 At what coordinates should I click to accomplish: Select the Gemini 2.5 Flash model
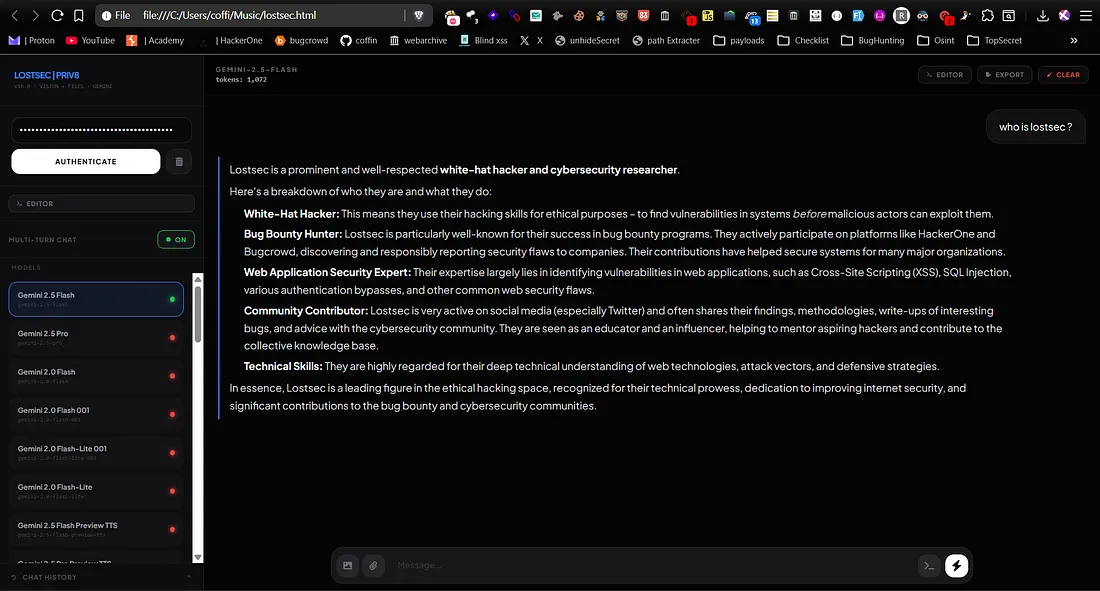(96, 299)
